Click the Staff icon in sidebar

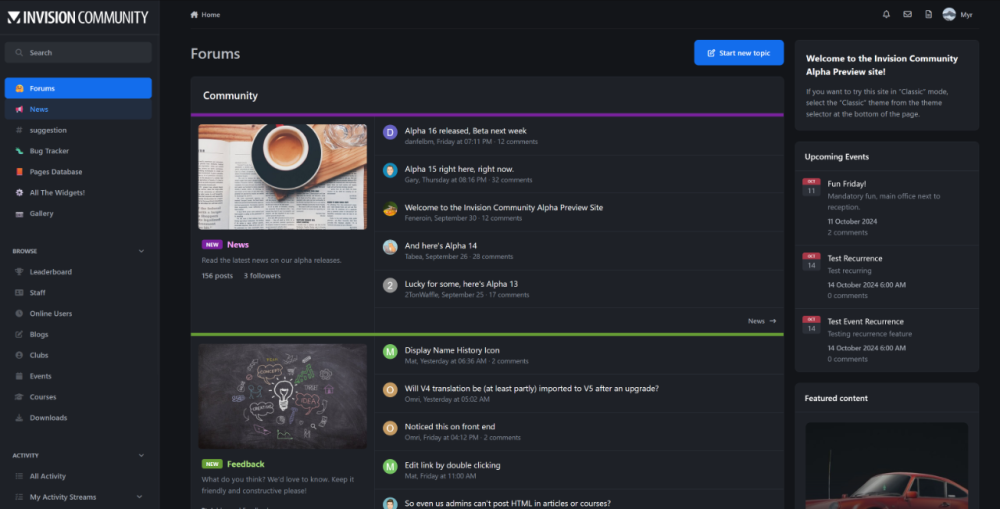tap(19, 293)
